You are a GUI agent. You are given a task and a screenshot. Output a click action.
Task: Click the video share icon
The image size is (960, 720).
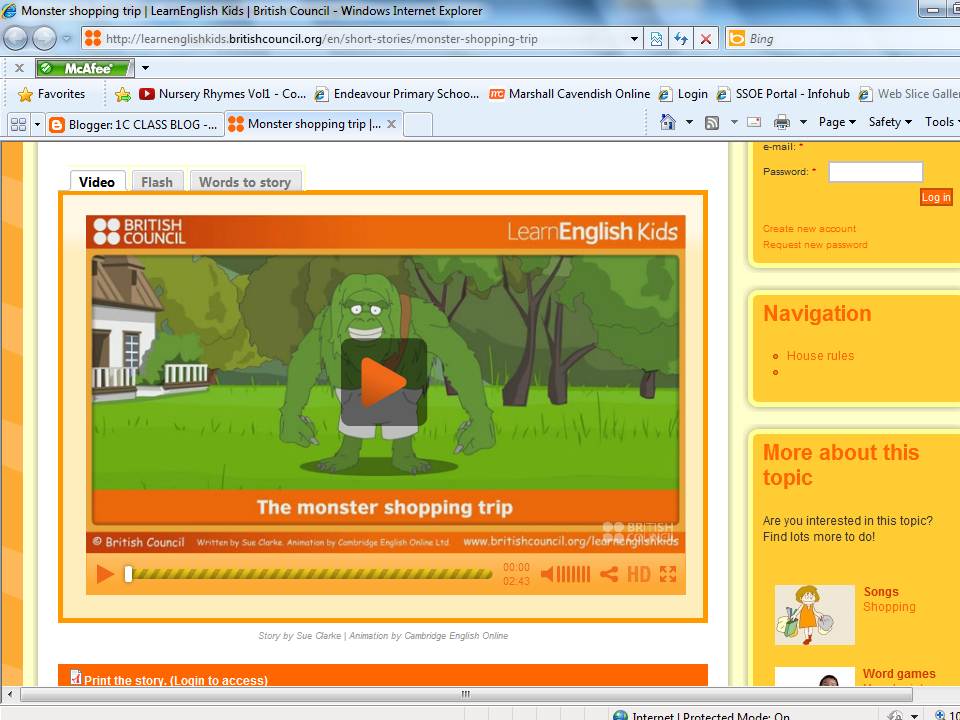coord(609,574)
